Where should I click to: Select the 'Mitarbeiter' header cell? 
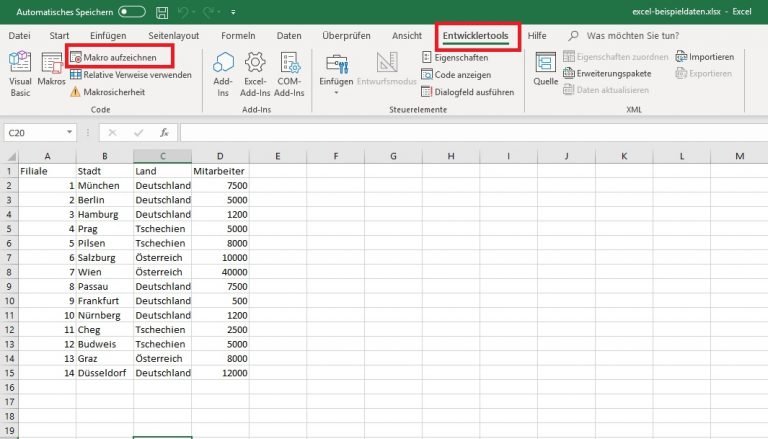(x=220, y=171)
